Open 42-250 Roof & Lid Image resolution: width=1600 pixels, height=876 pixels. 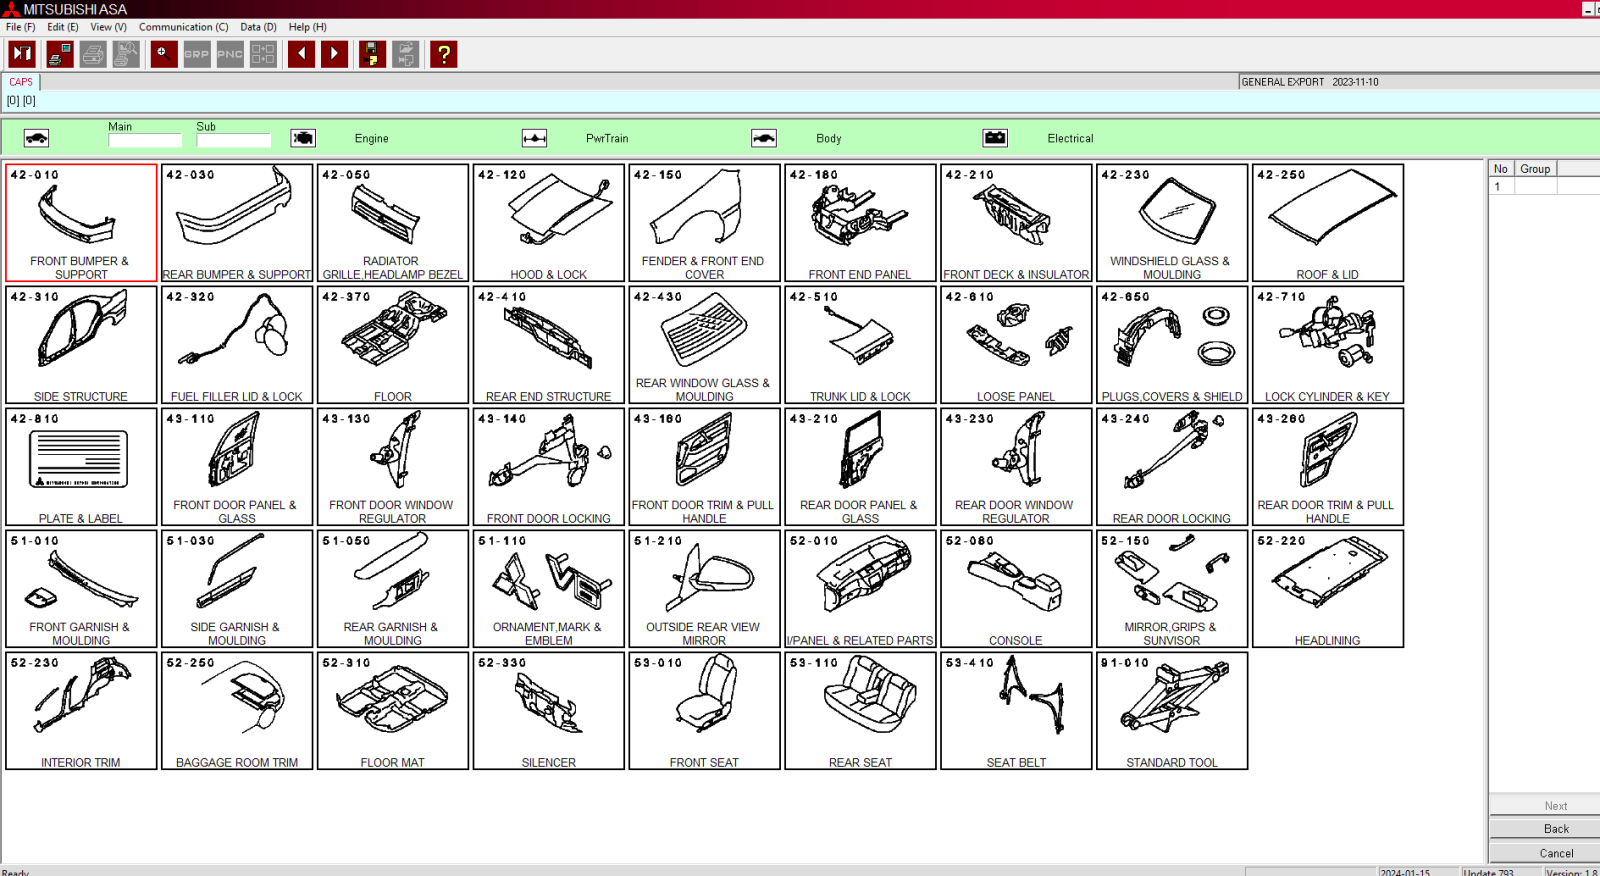1328,223
